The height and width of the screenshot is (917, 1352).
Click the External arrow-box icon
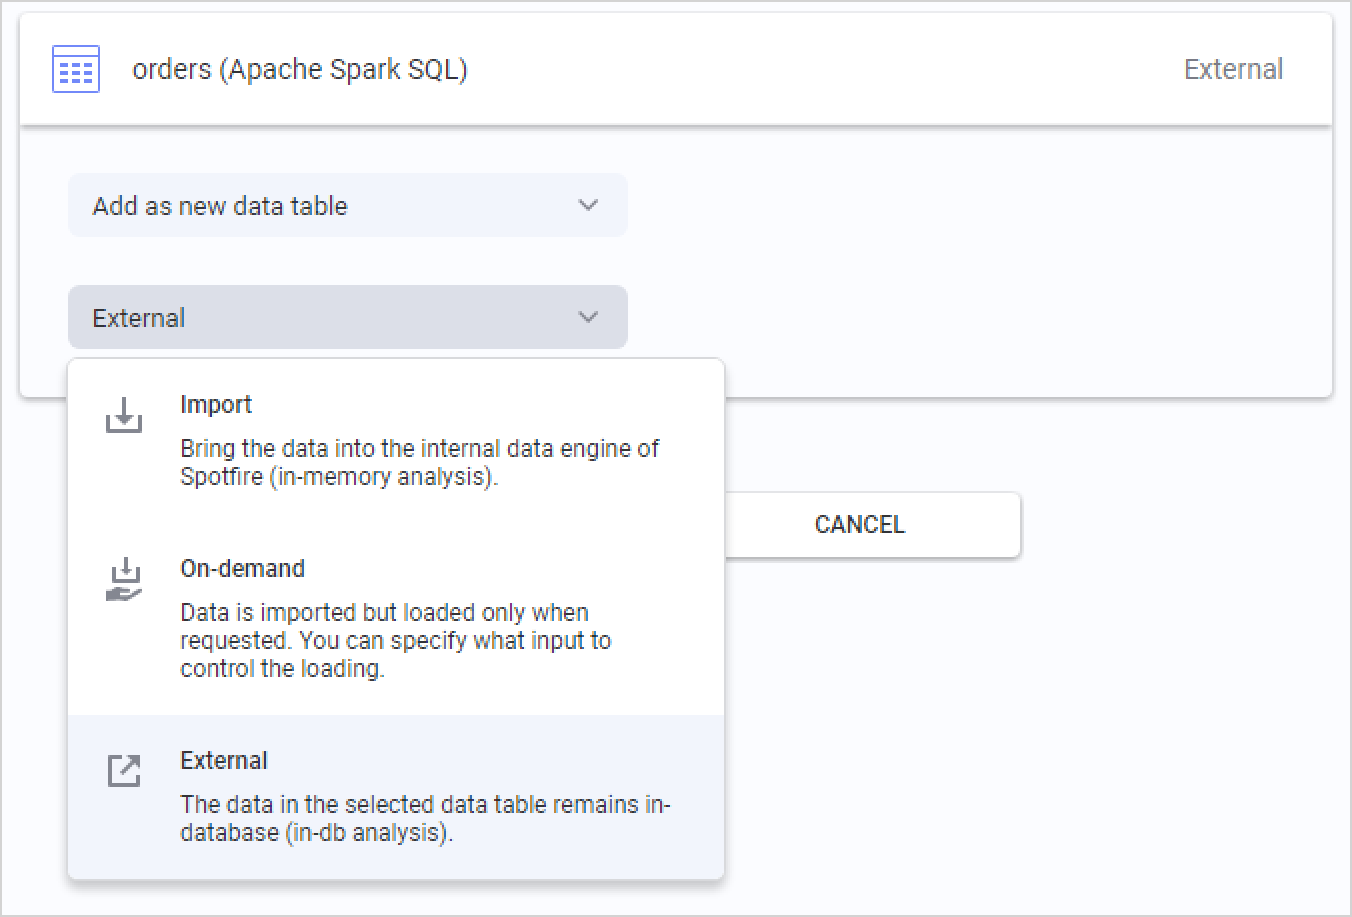[x=124, y=770]
